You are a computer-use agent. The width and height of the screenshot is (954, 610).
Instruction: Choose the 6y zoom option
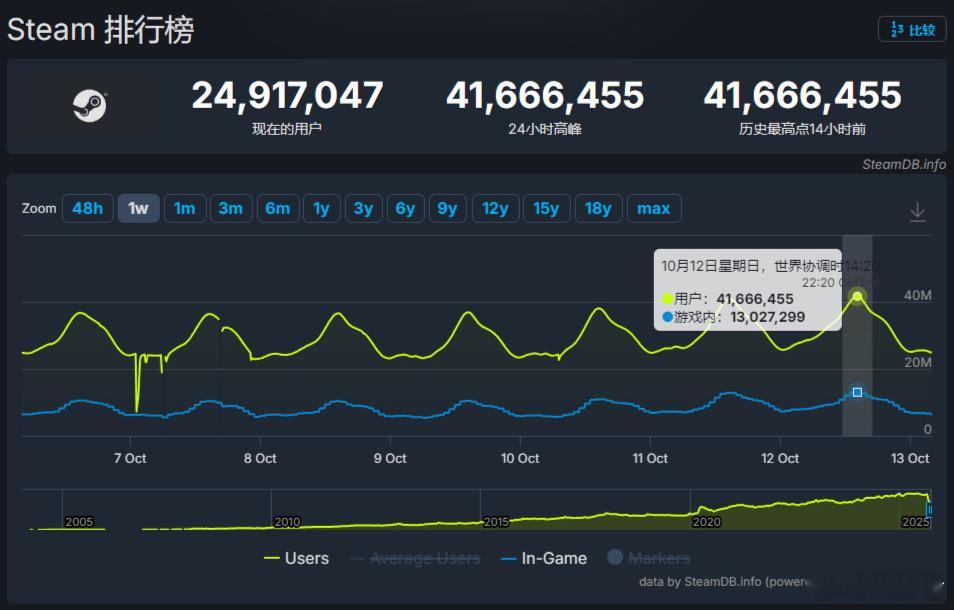coord(405,209)
